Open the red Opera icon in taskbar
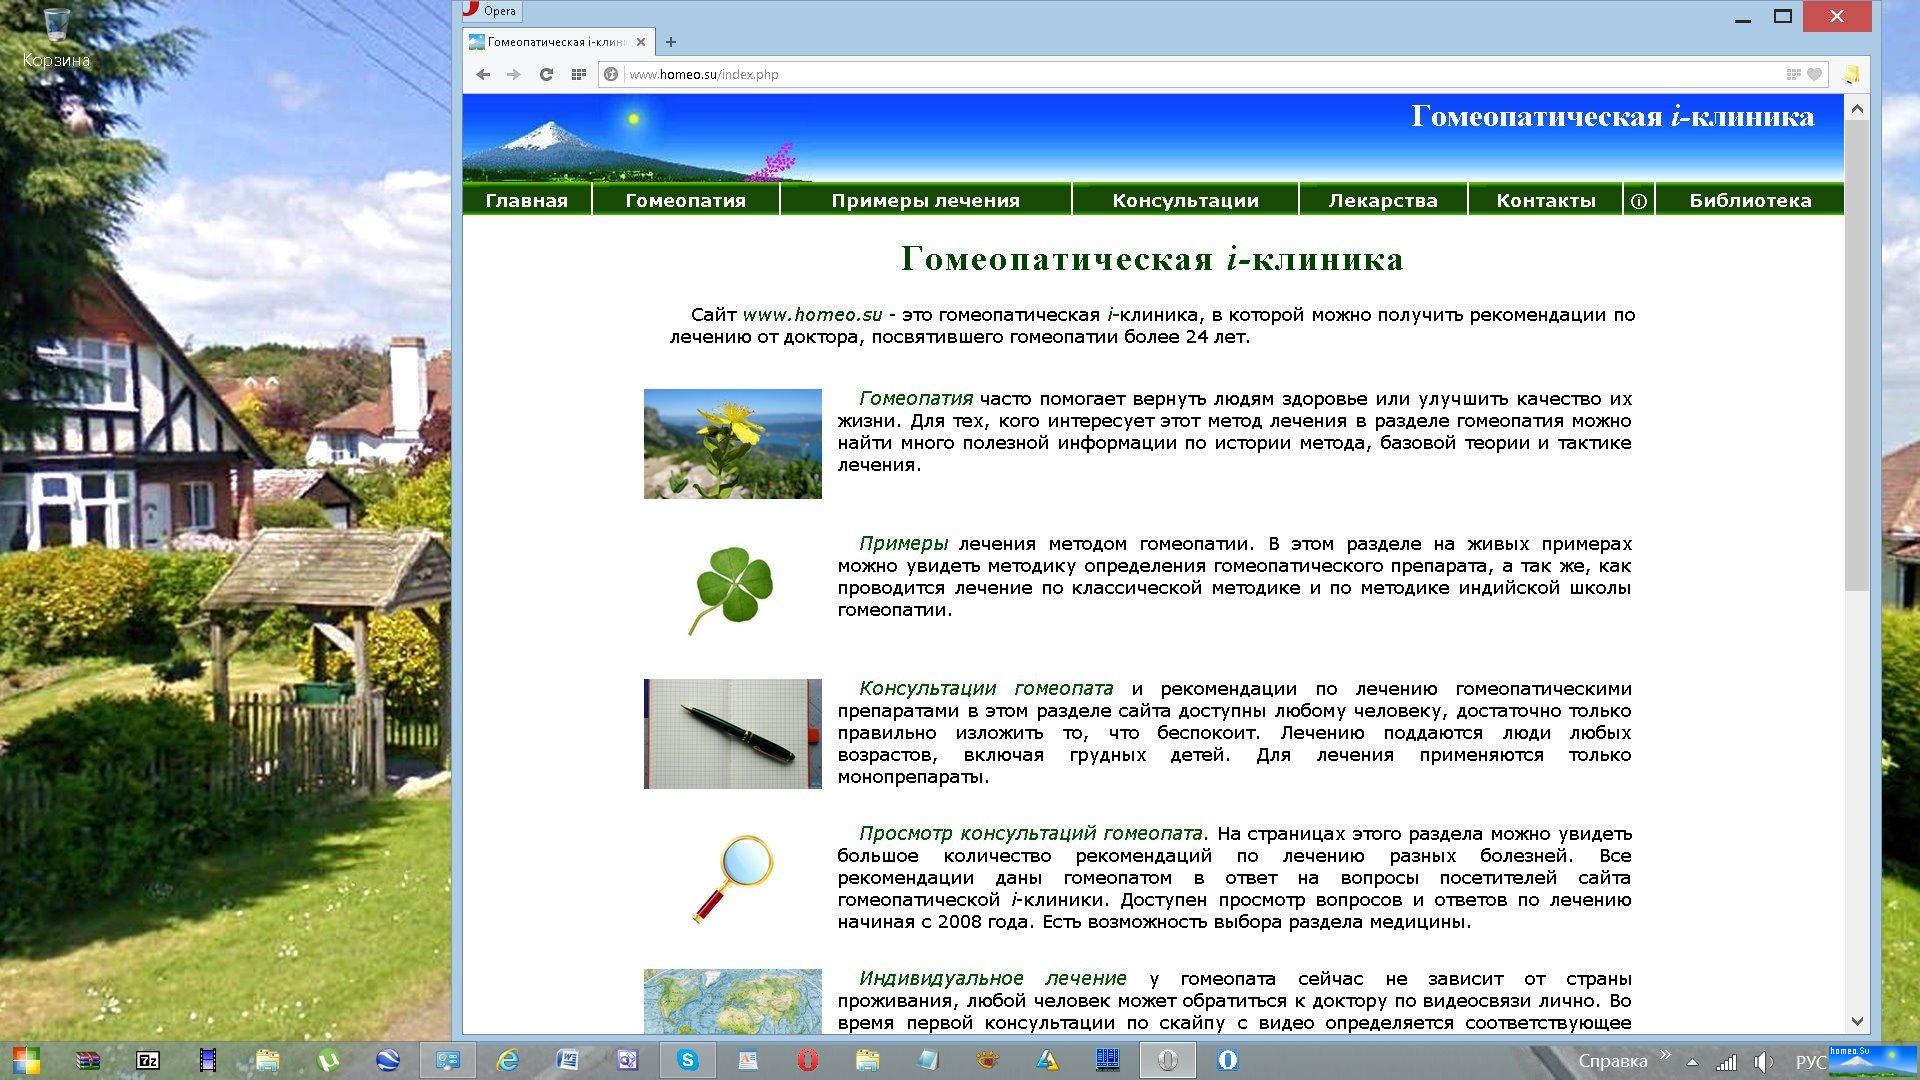The height and width of the screenshot is (1080, 1920). click(x=808, y=1060)
